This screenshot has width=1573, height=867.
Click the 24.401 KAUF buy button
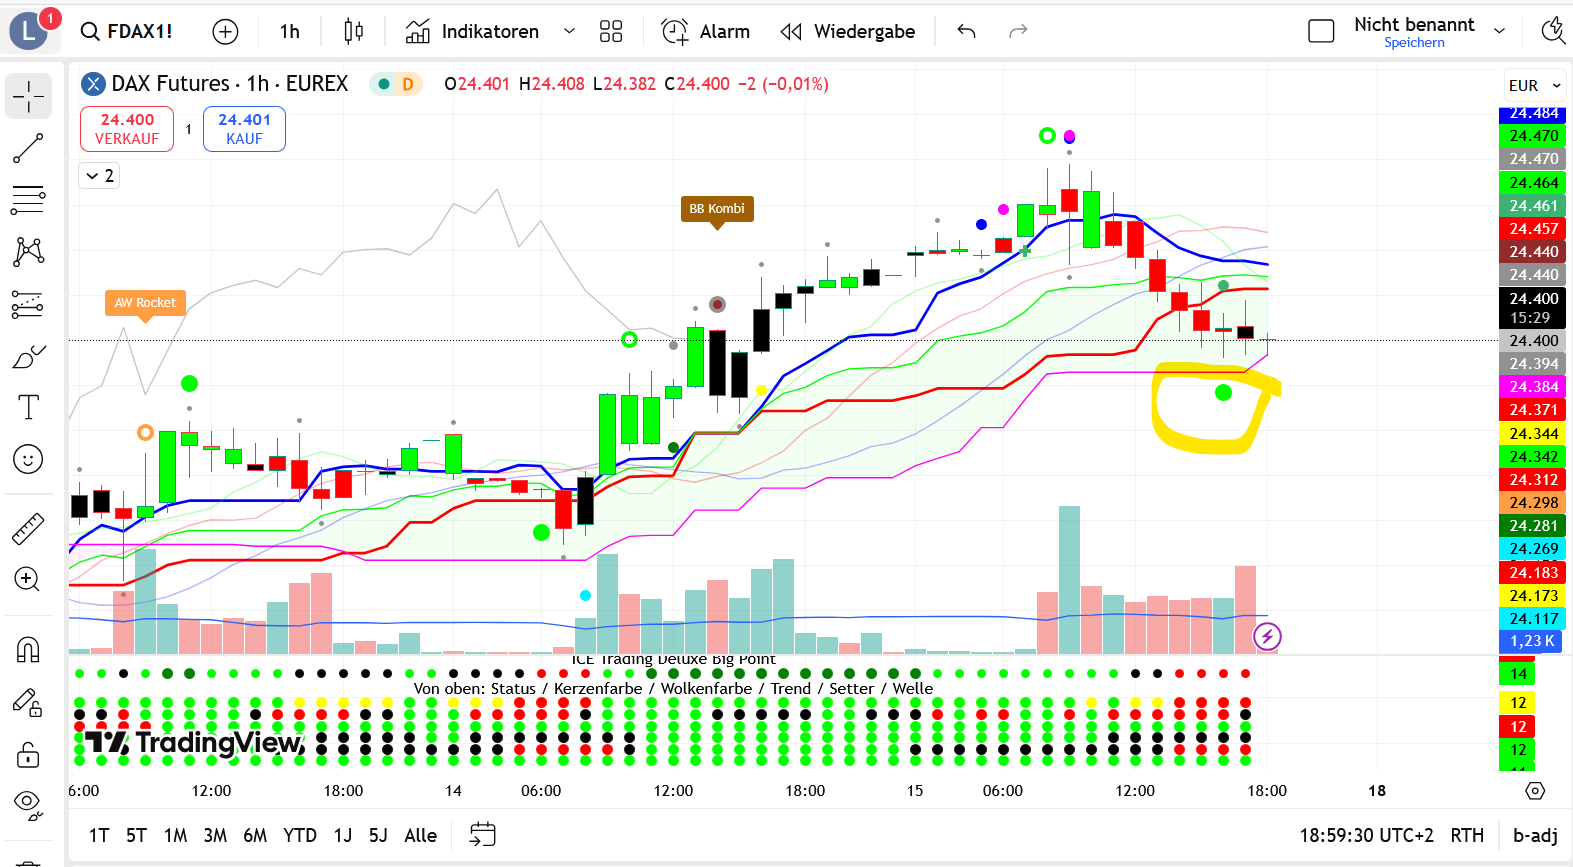click(244, 129)
